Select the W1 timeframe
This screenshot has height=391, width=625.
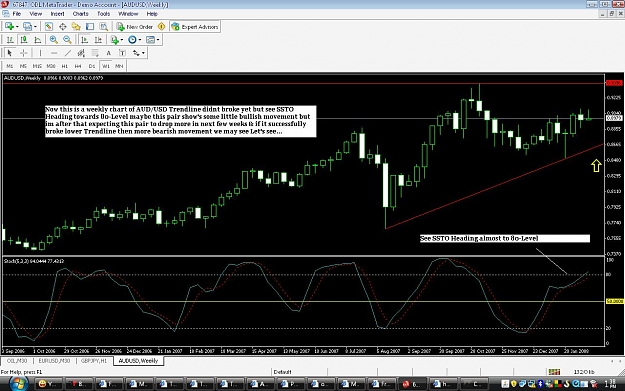(106, 66)
